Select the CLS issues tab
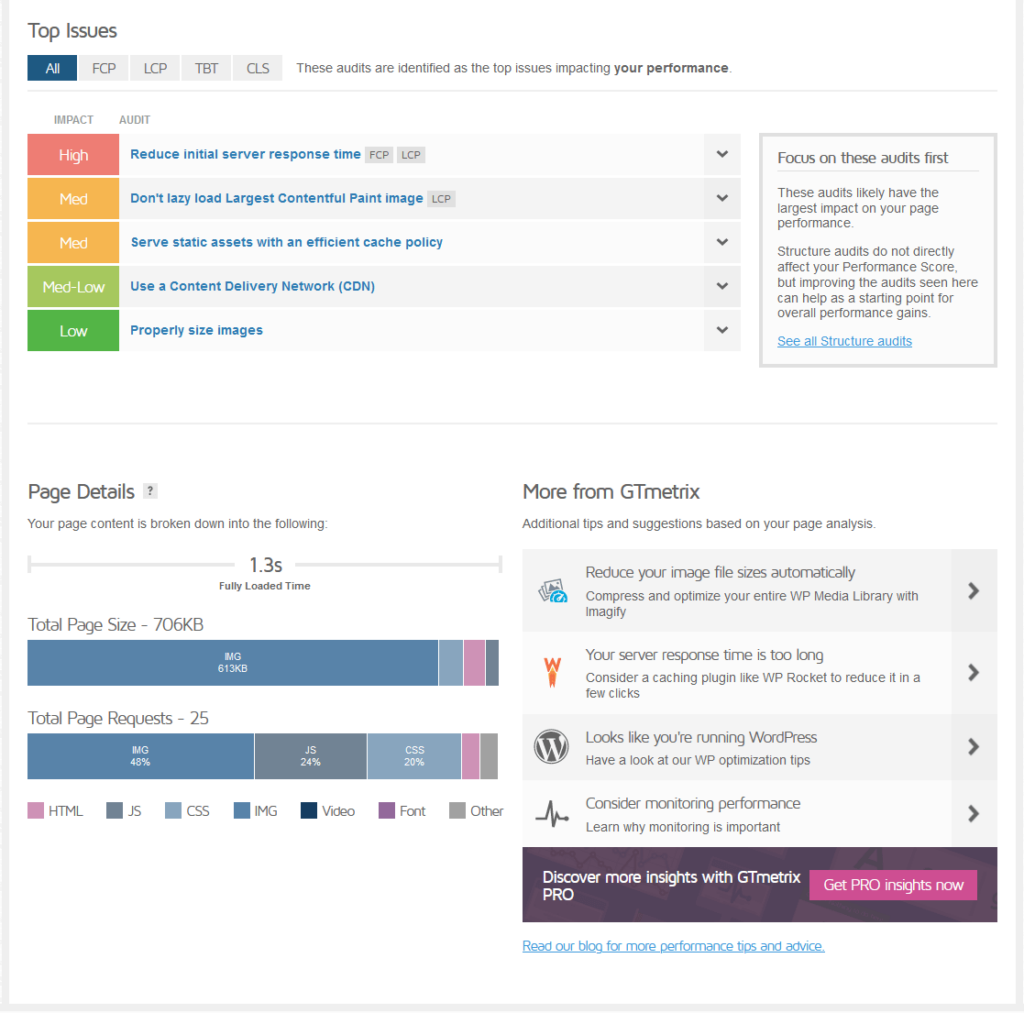Screen dimensions: 1024x1013 [x=258, y=68]
